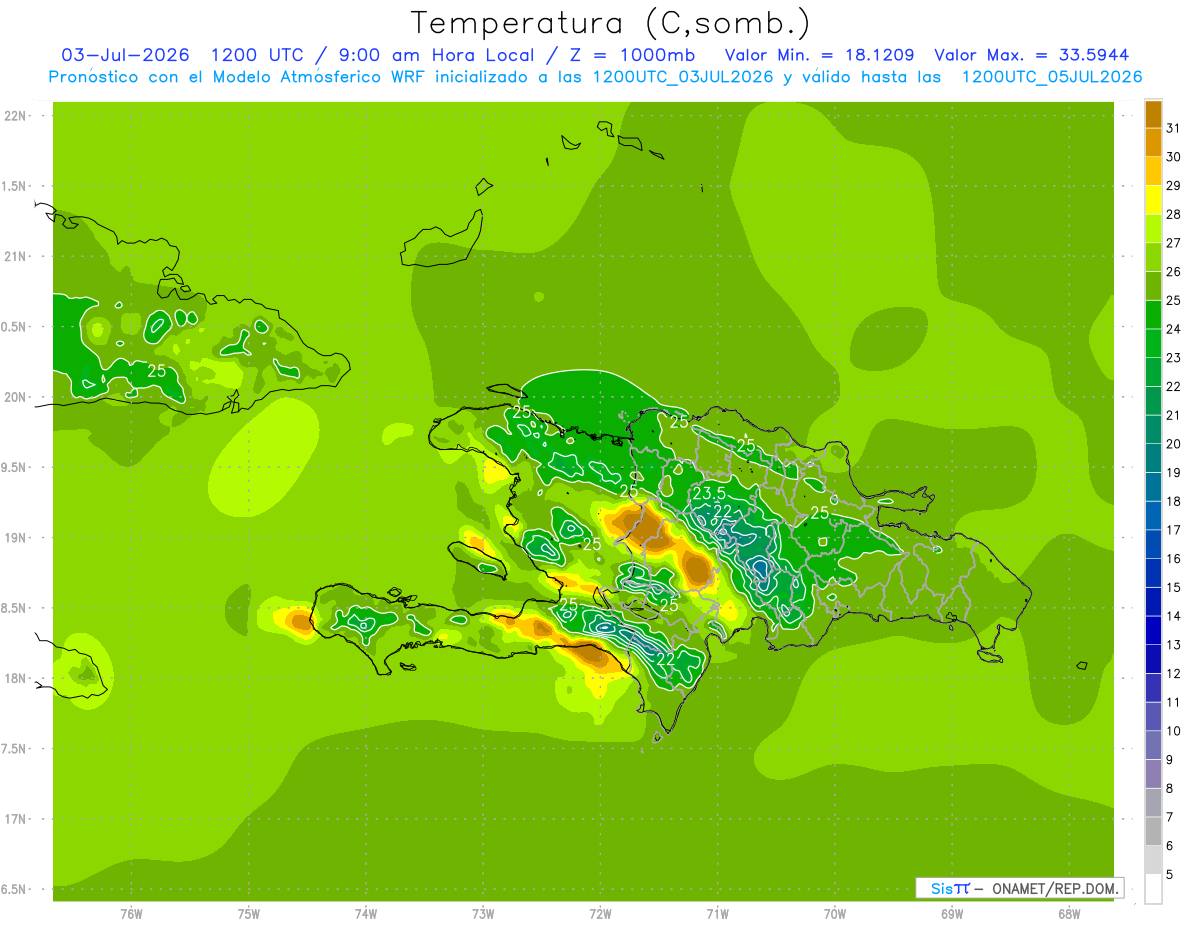Click the blue legend swatch between 16 and 17

click(1153, 544)
